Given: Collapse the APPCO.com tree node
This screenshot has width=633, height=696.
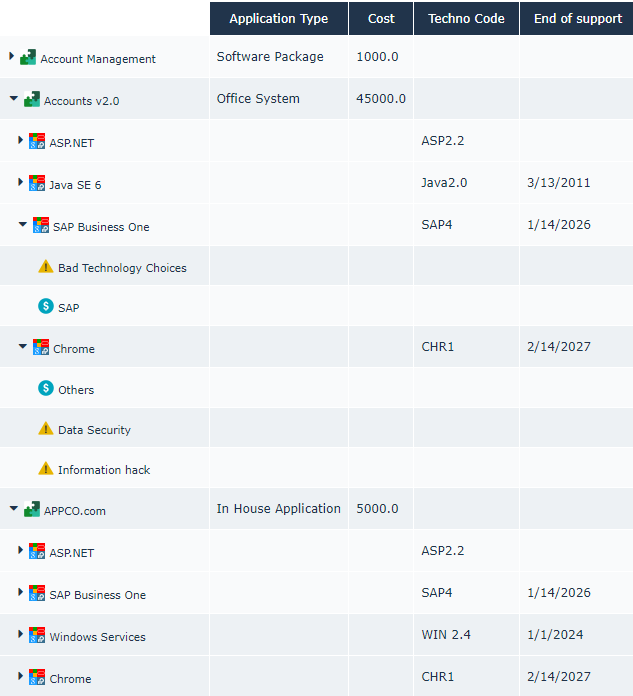Looking at the screenshot, I should click(13, 510).
